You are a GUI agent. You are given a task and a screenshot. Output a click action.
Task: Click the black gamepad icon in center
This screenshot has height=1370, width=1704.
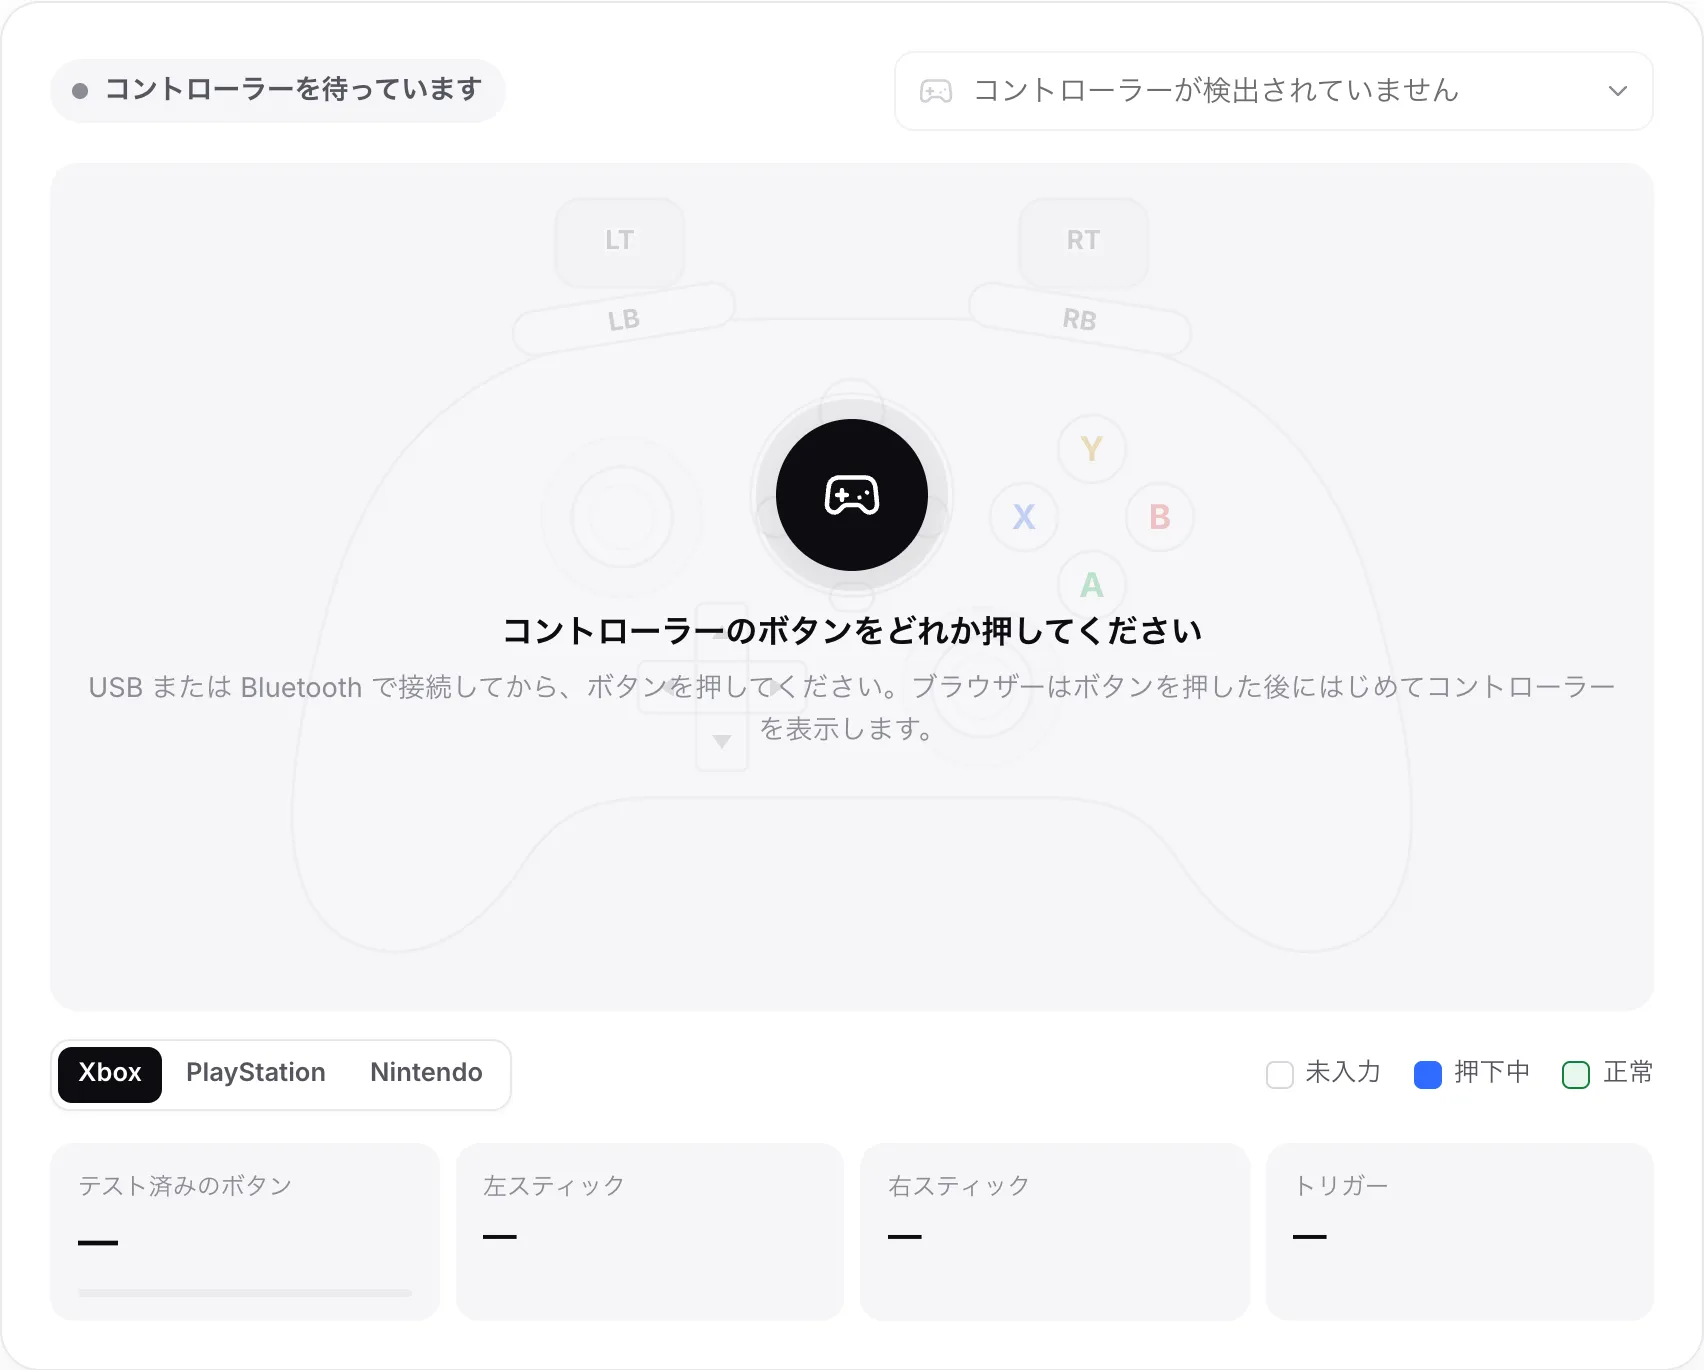pyautogui.click(x=852, y=495)
